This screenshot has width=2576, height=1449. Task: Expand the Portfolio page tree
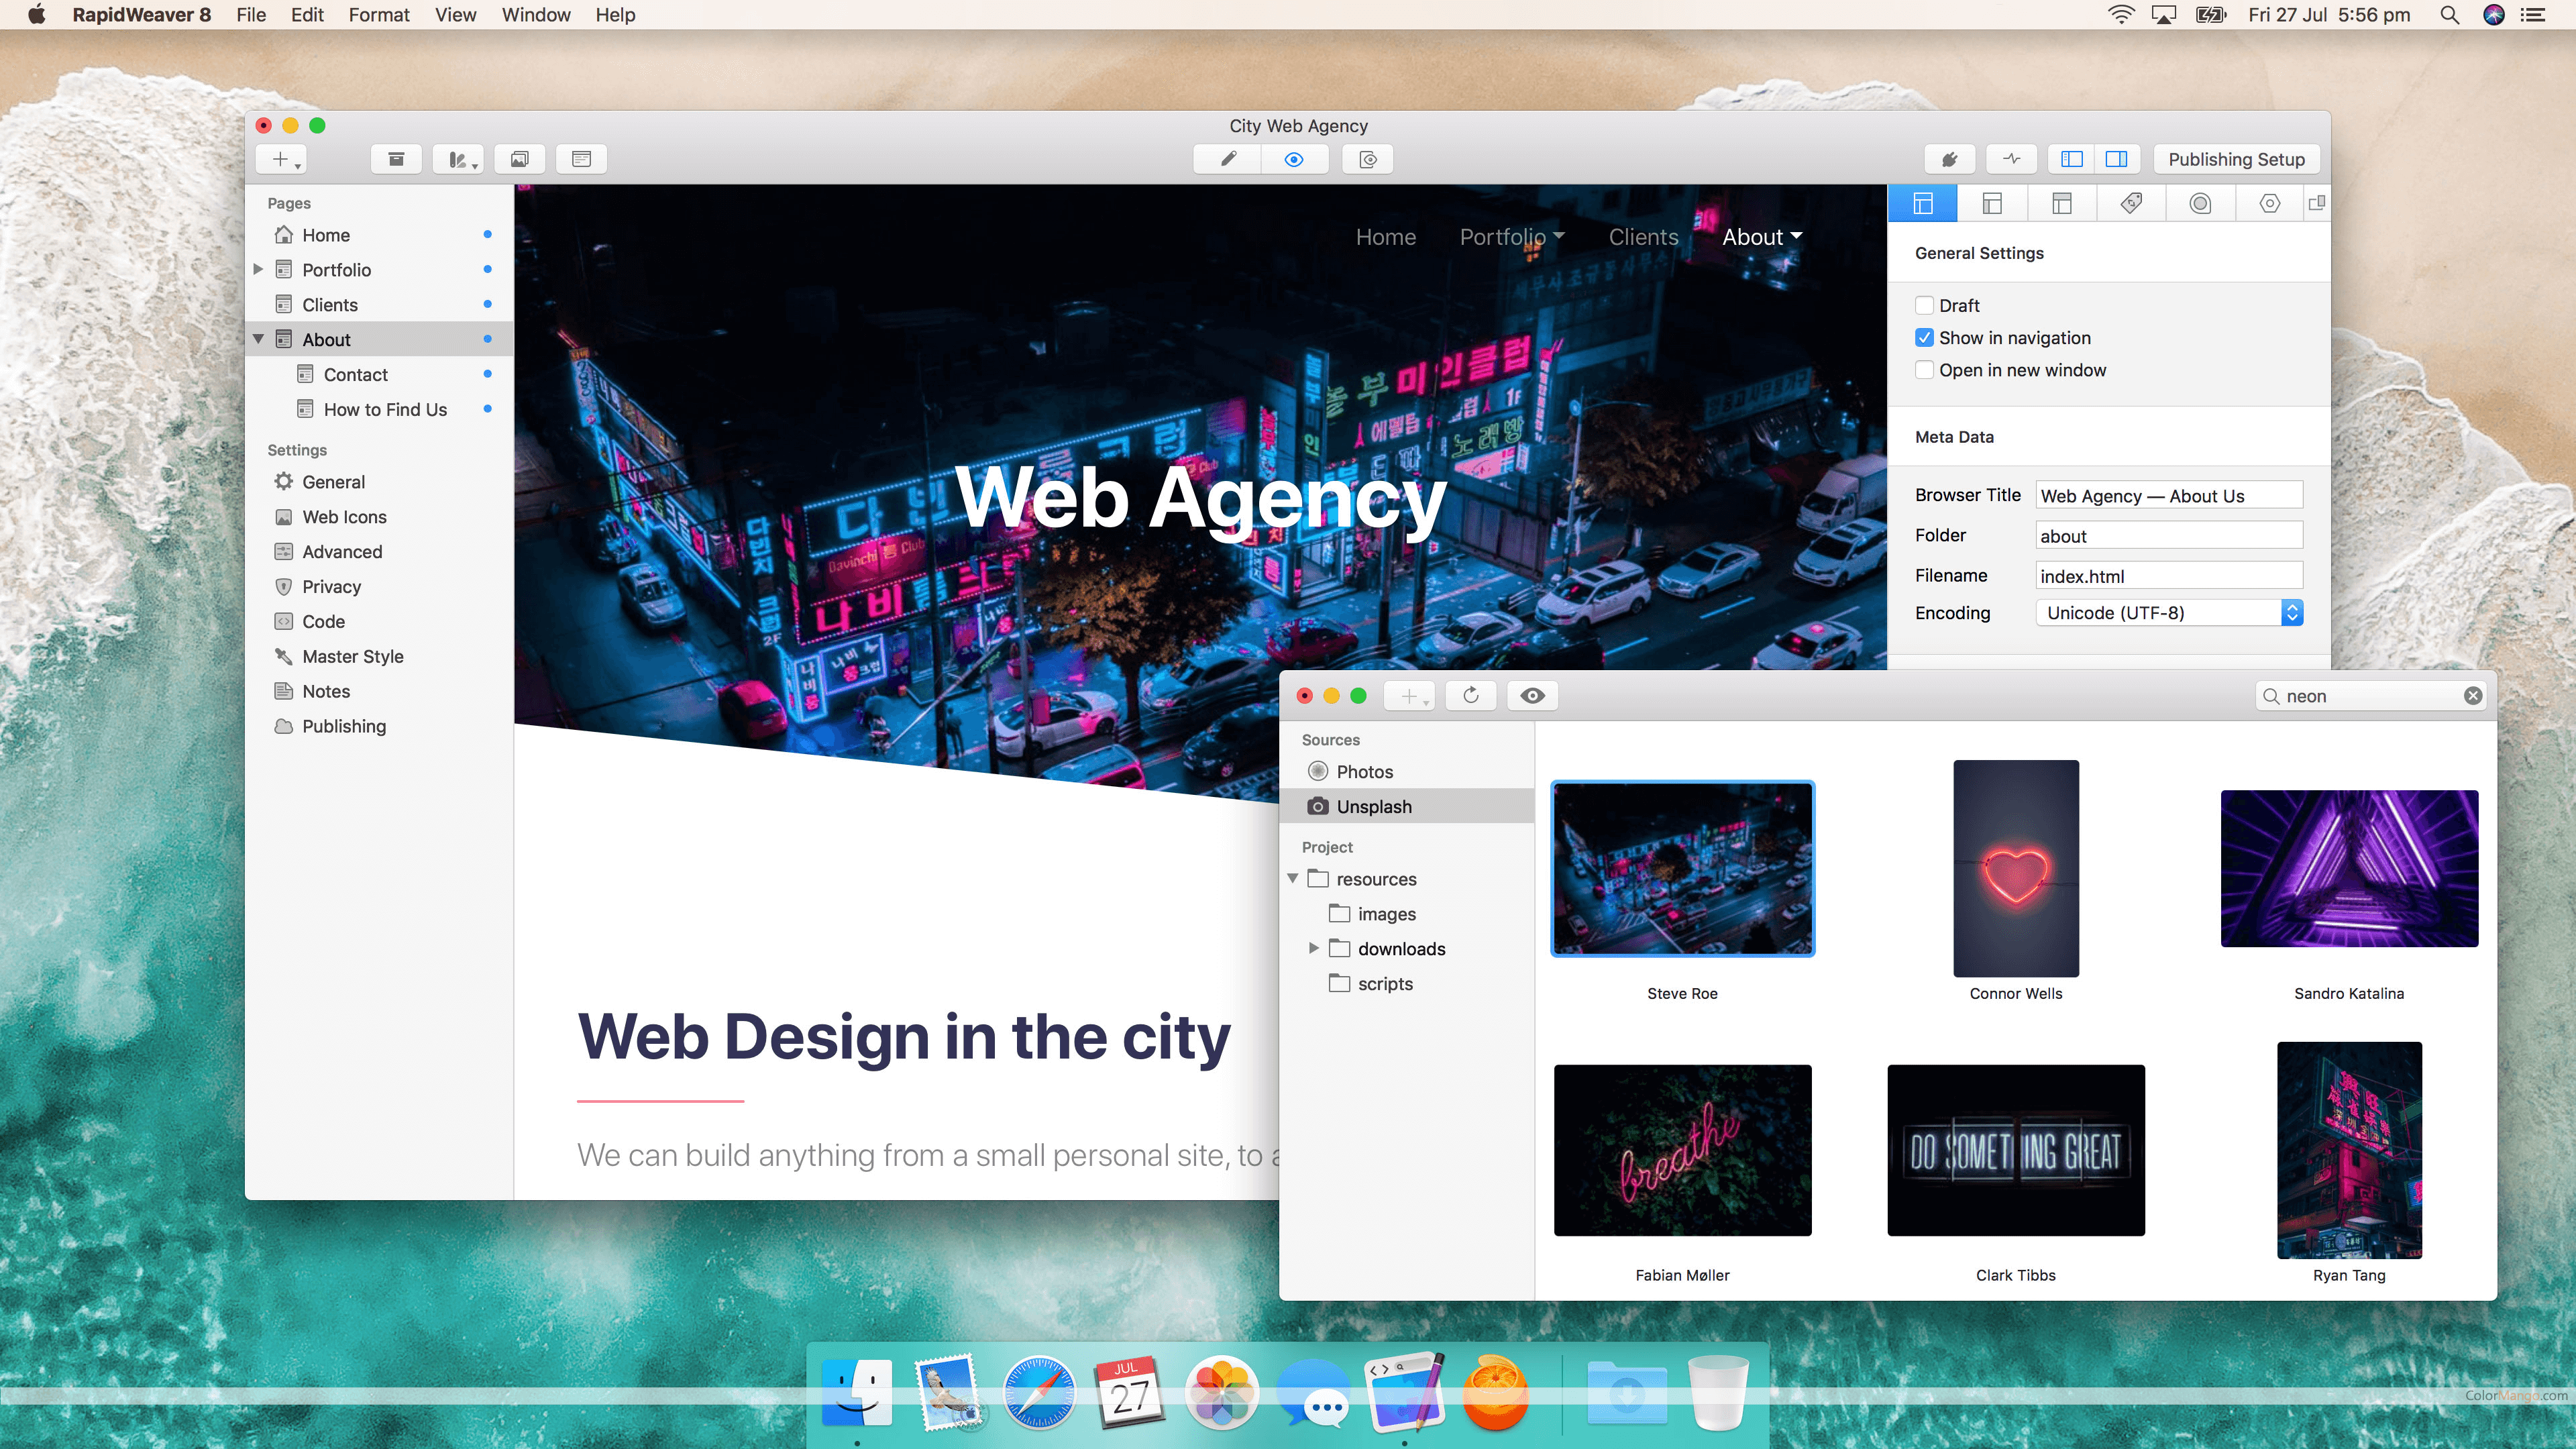tap(259, 270)
